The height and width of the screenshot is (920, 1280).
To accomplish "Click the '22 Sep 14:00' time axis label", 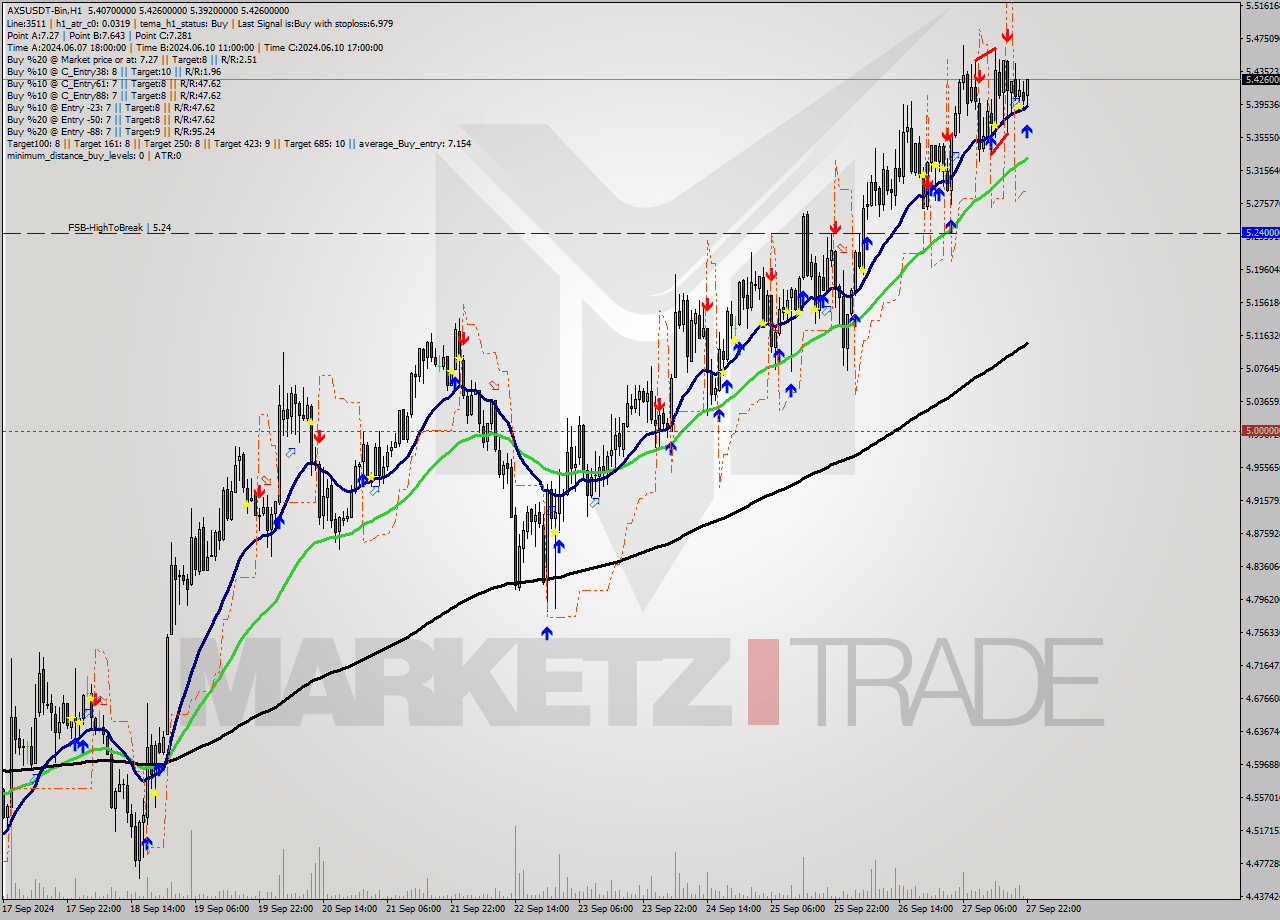I will tap(541, 909).
